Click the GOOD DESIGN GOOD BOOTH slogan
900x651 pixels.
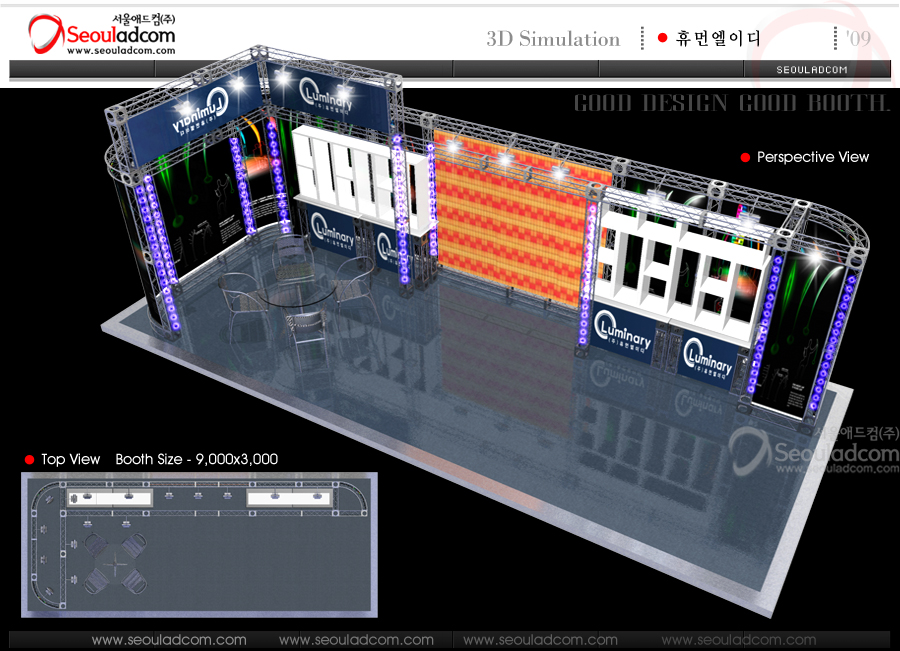(x=731, y=103)
